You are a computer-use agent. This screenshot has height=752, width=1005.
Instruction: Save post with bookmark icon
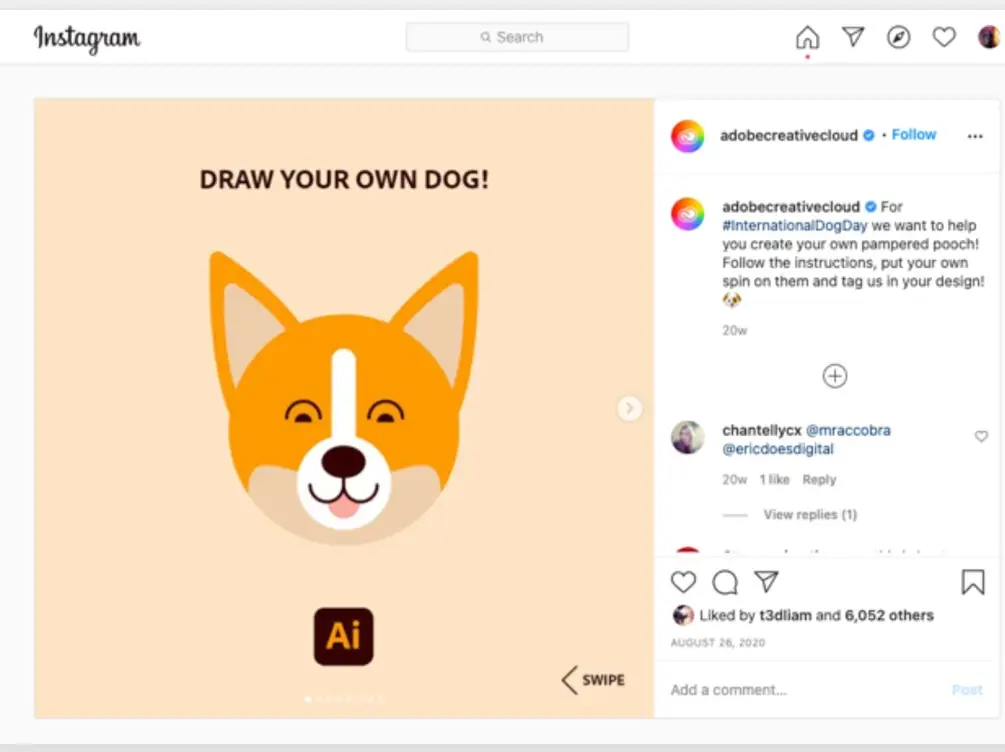tap(972, 582)
